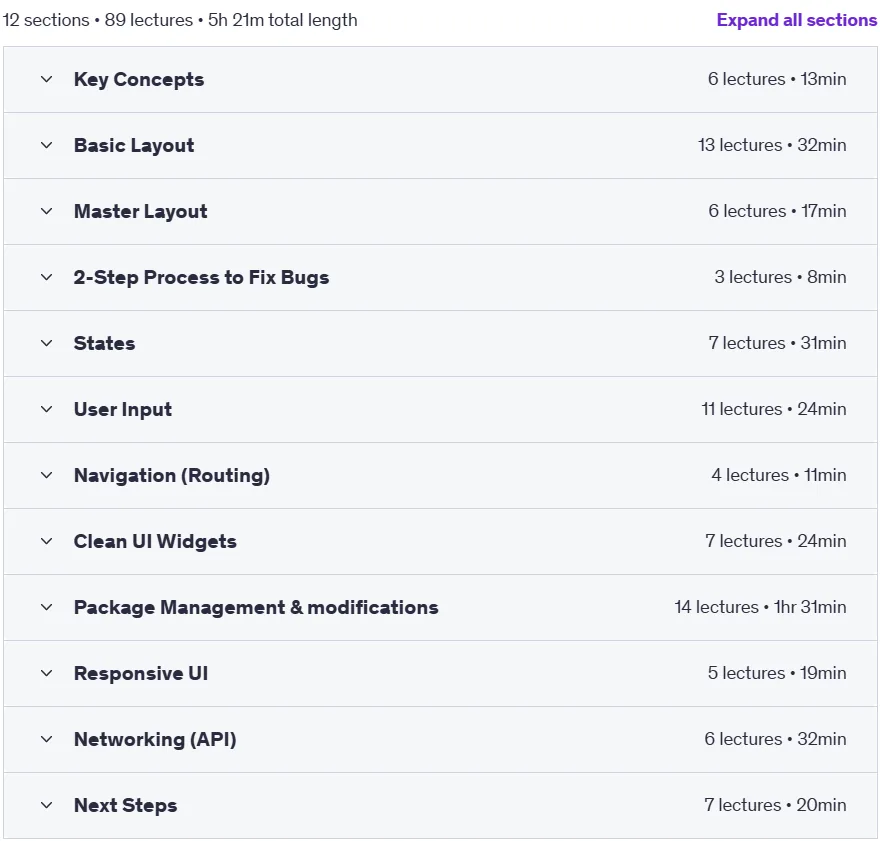Image resolution: width=880 pixels, height=841 pixels.
Task: Open the Key Concepts section title
Action: click(139, 80)
